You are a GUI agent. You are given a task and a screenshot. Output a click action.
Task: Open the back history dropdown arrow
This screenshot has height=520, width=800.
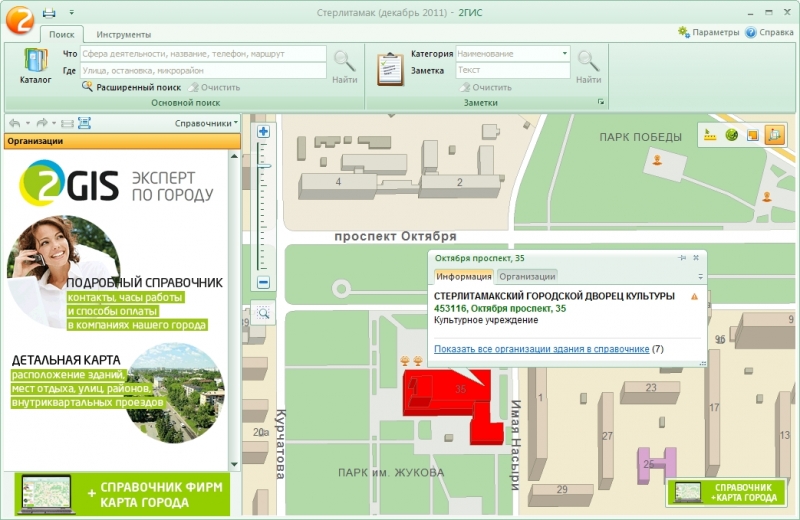(28, 123)
